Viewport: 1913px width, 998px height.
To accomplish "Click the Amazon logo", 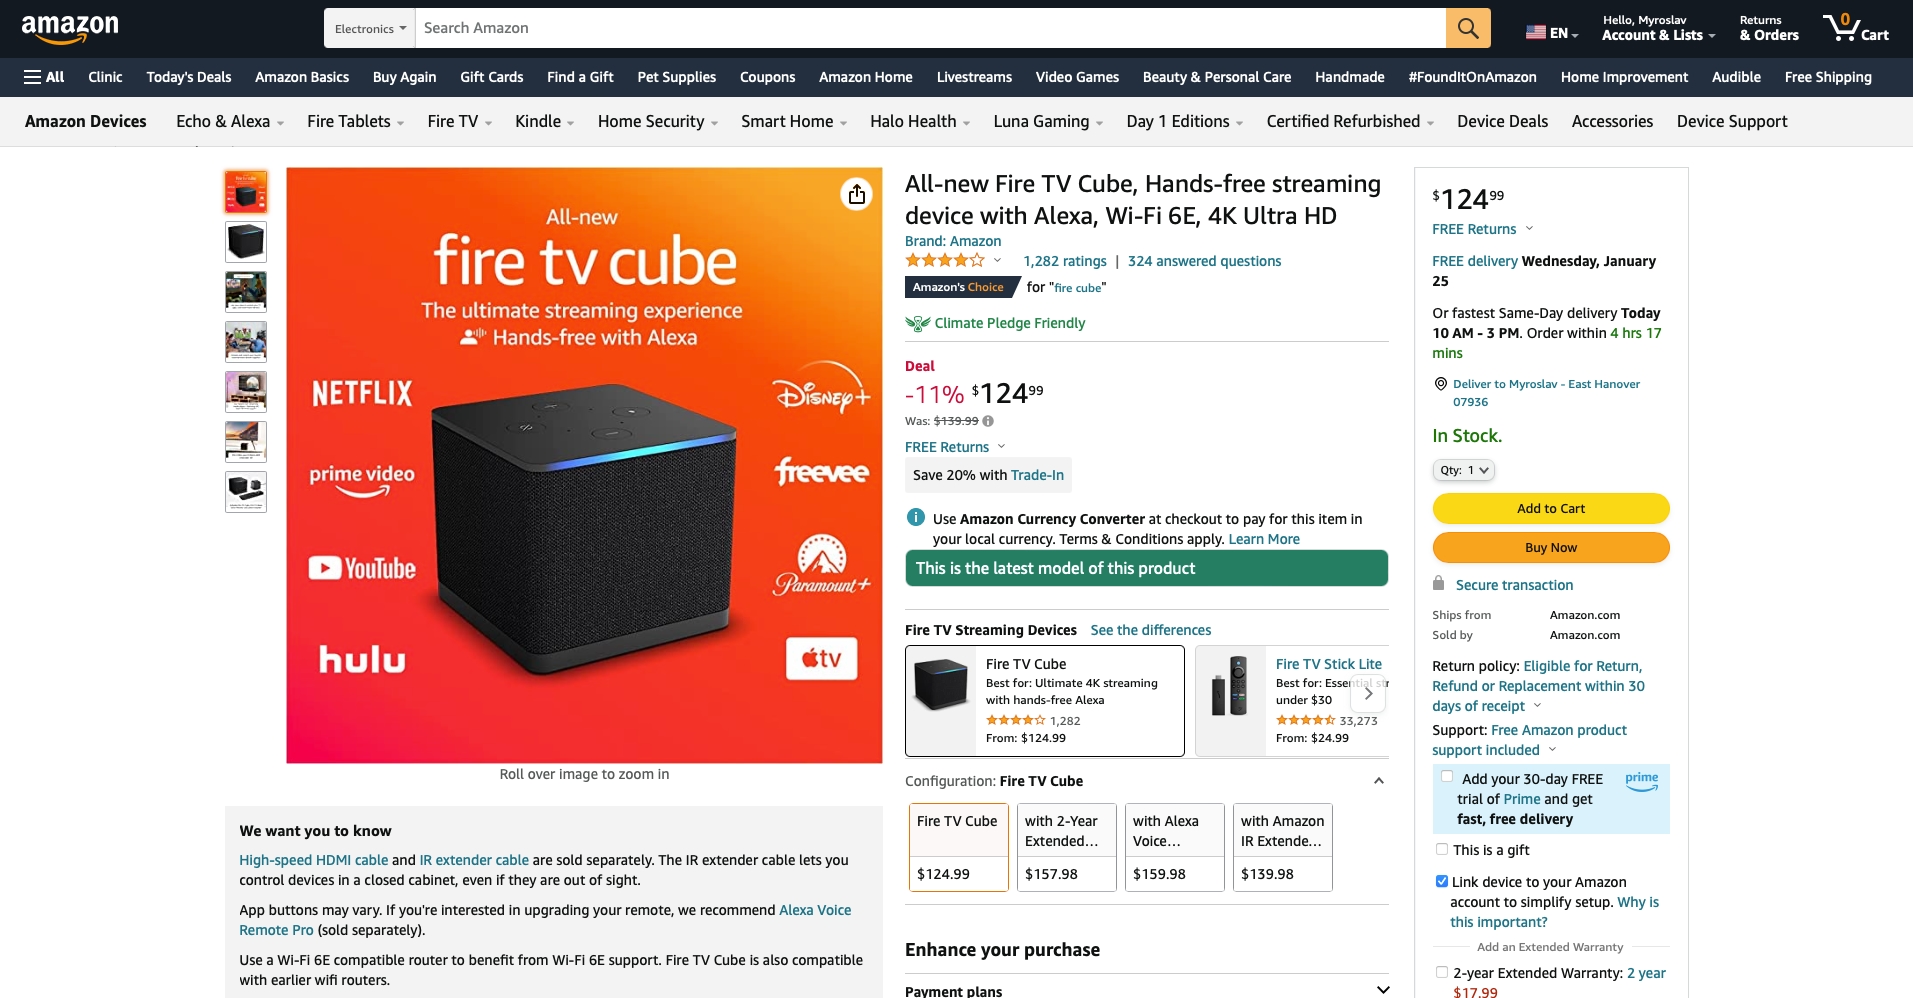I will tap(70, 28).
